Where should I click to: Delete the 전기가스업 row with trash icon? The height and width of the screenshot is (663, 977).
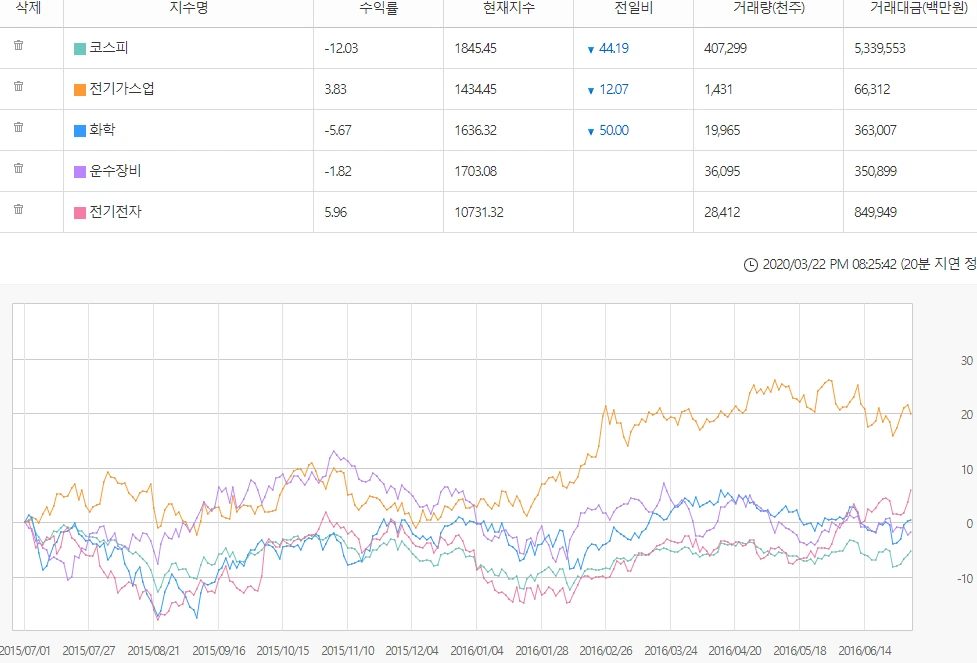(x=19, y=86)
